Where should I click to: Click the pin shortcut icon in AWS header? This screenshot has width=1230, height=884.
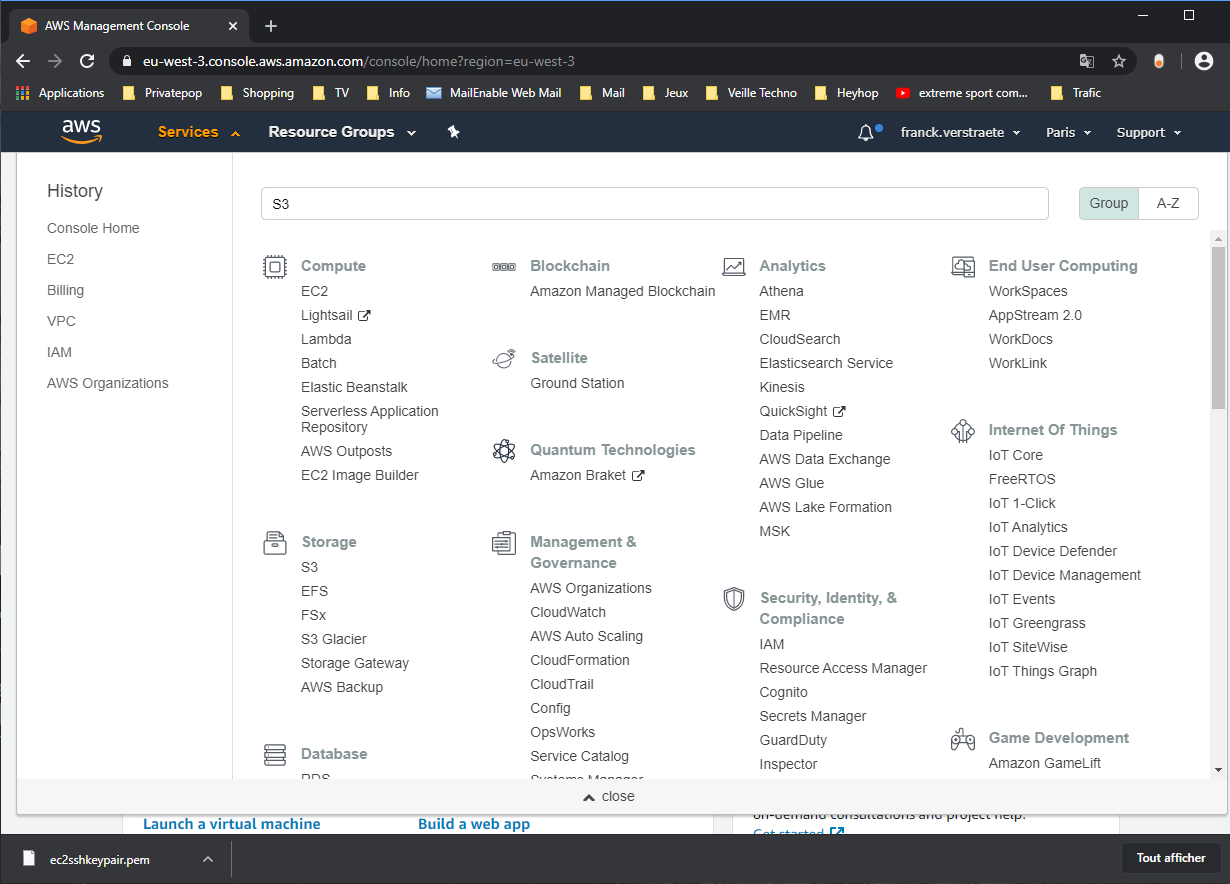tap(453, 132)
